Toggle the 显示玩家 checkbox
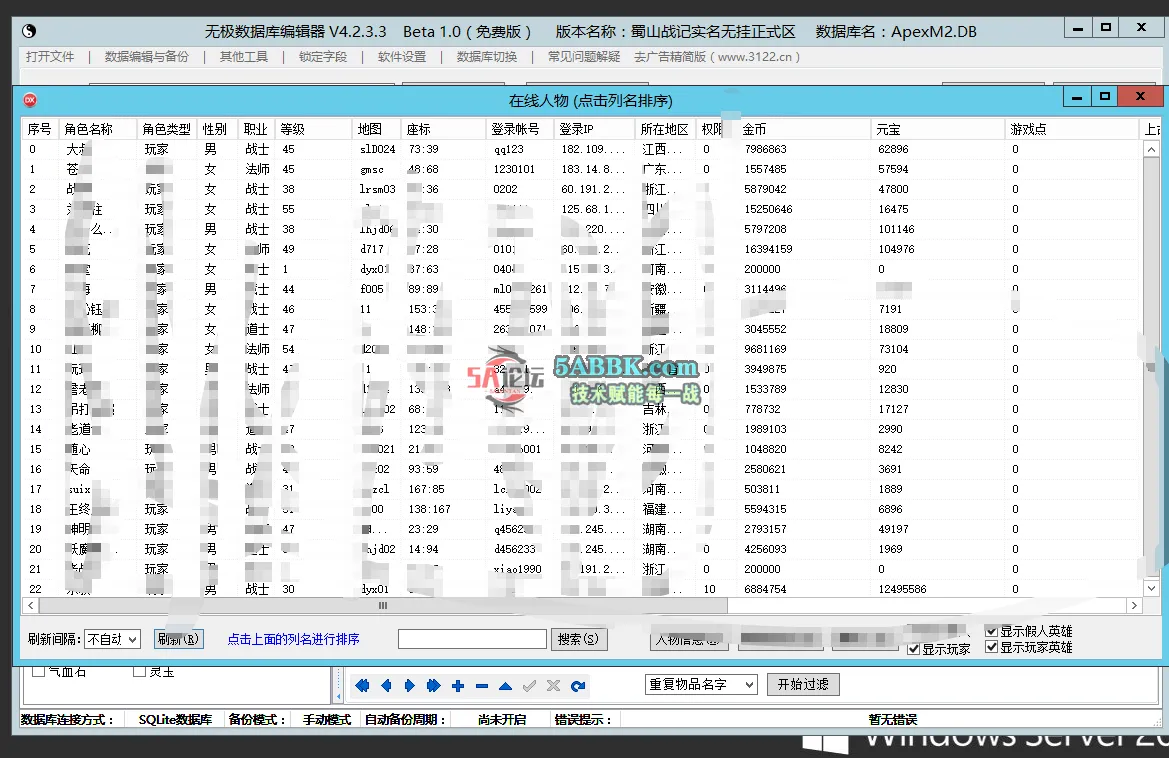 (914, 649)
